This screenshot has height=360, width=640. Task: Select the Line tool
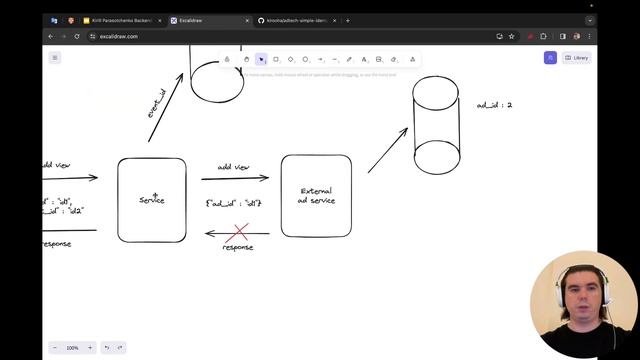[x=335, y=60]
